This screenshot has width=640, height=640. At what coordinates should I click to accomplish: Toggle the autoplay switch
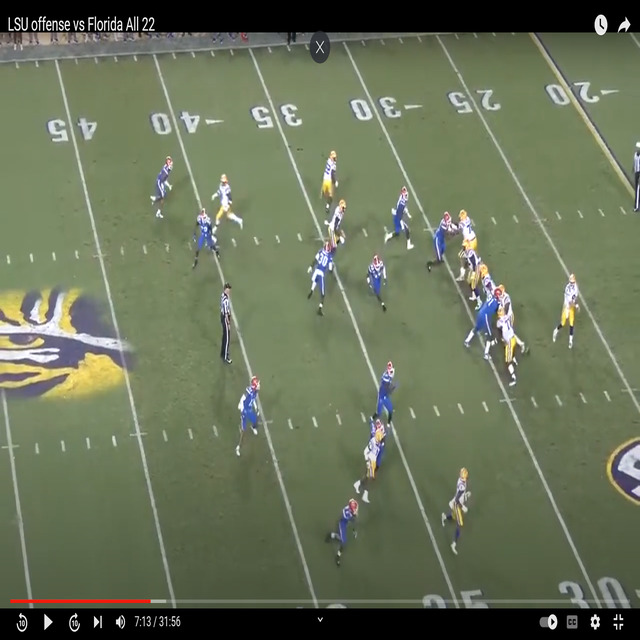(548, 622)
